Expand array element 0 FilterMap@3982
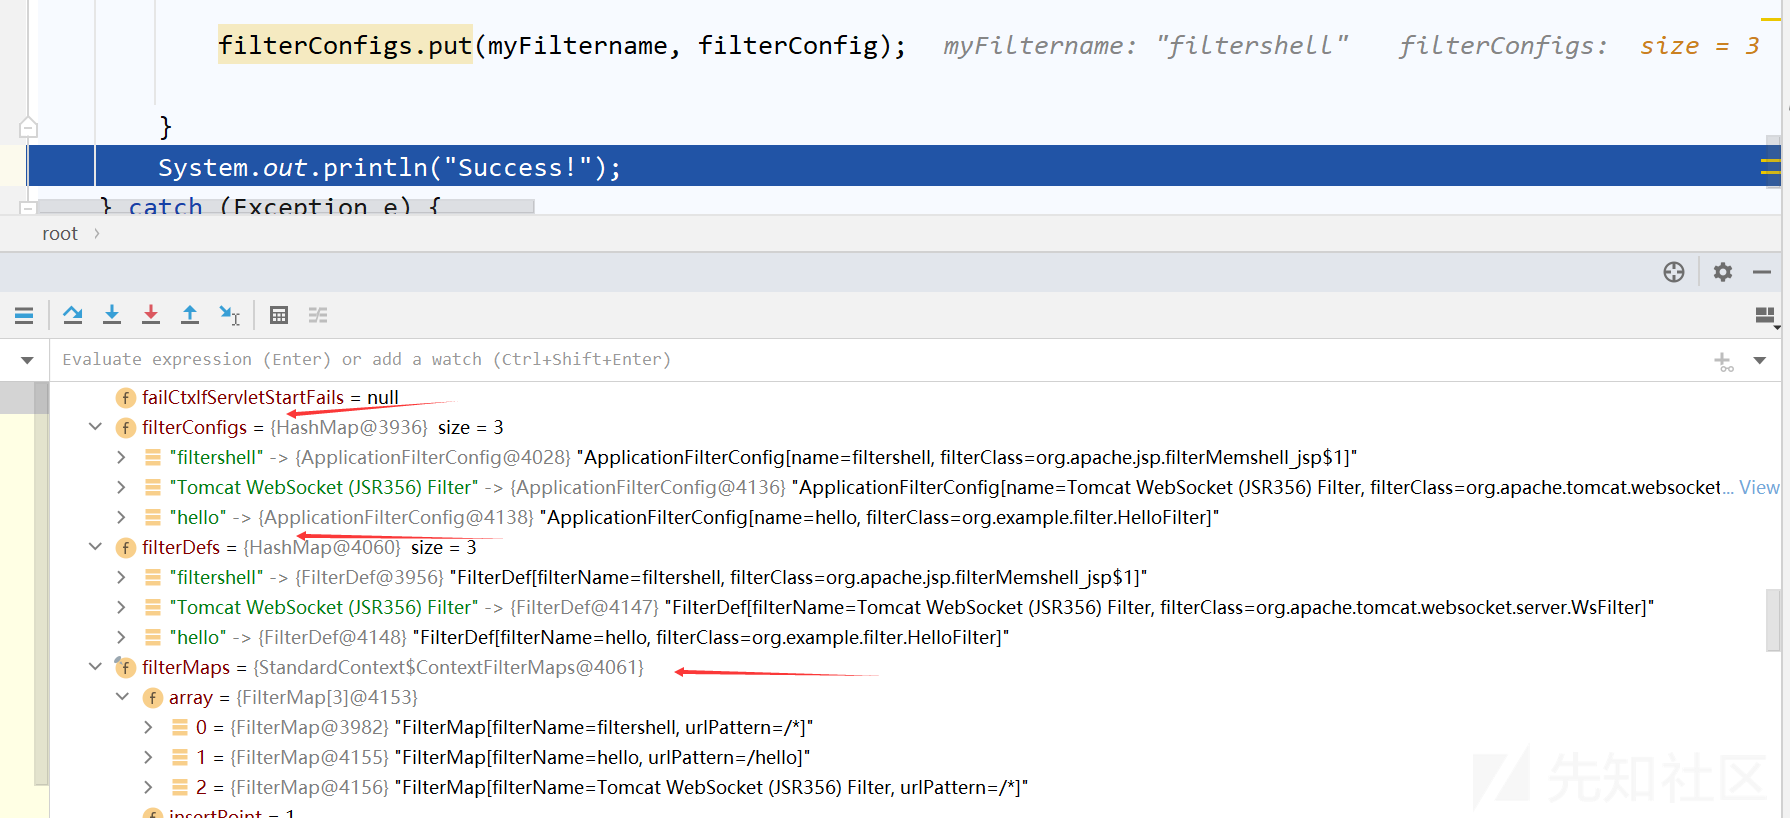This screenshot has height=818, width=1790. 148,727
